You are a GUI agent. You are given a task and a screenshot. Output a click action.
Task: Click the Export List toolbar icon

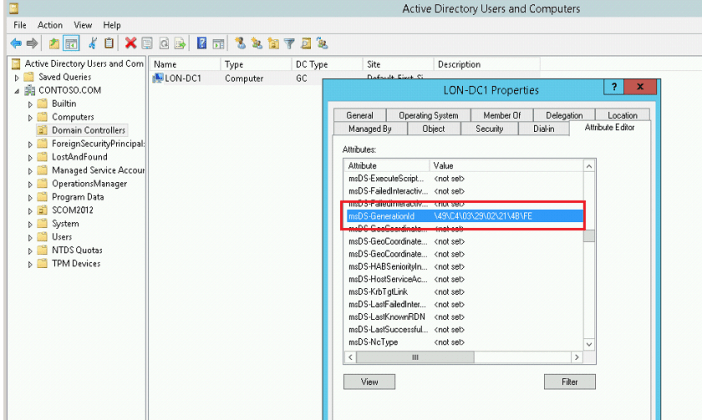pos(180,43)
